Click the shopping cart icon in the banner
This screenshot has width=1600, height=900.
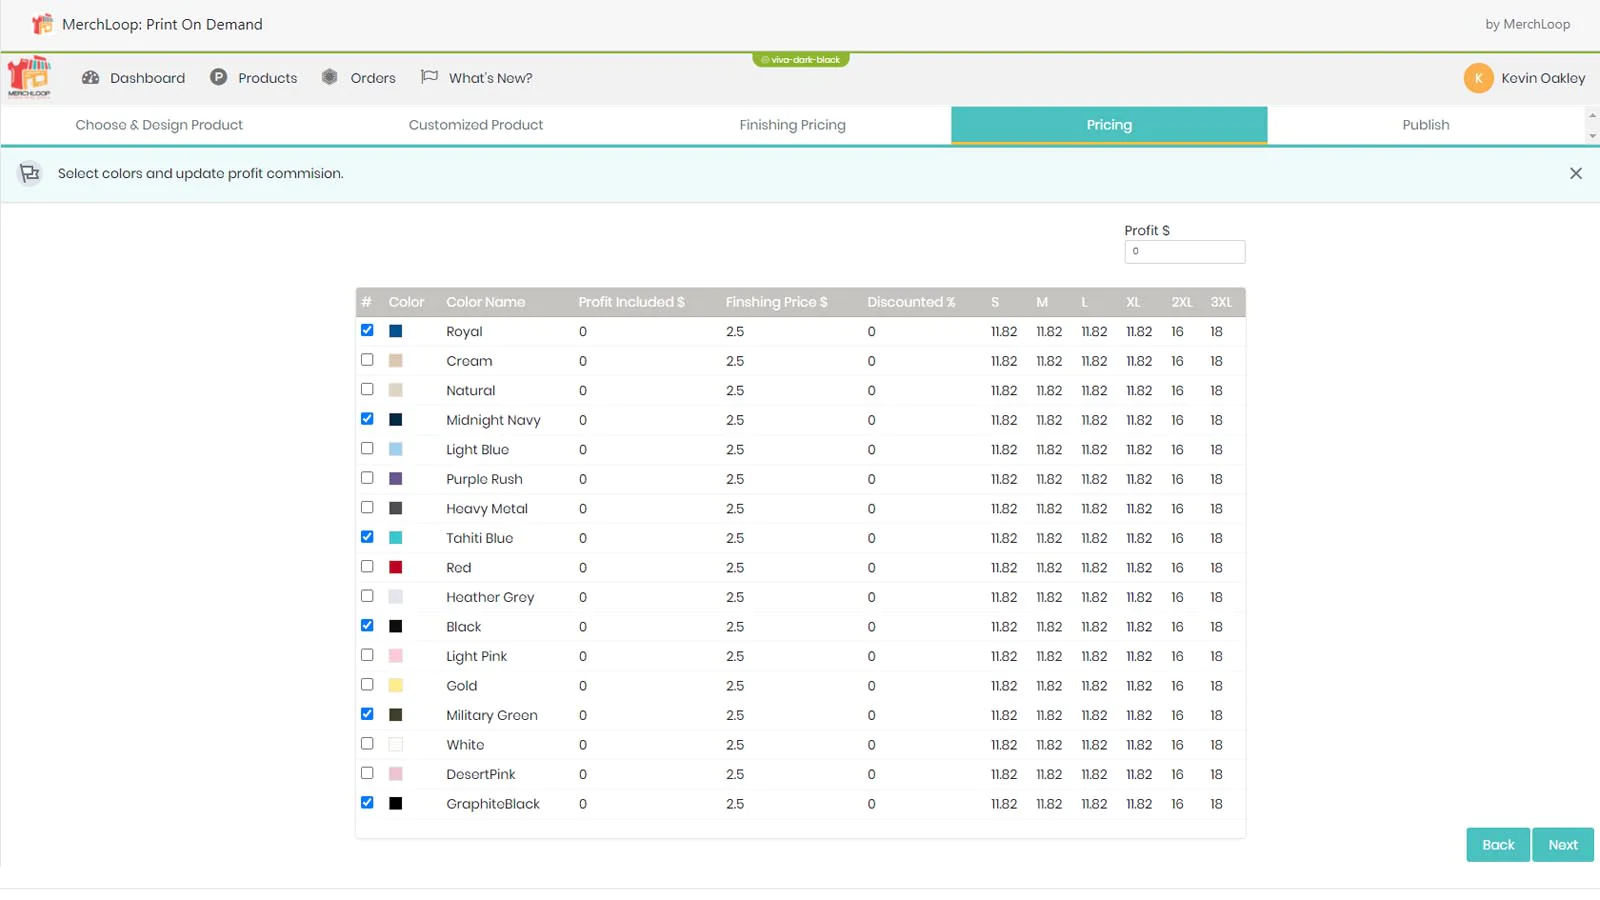(x=29, y=173)
